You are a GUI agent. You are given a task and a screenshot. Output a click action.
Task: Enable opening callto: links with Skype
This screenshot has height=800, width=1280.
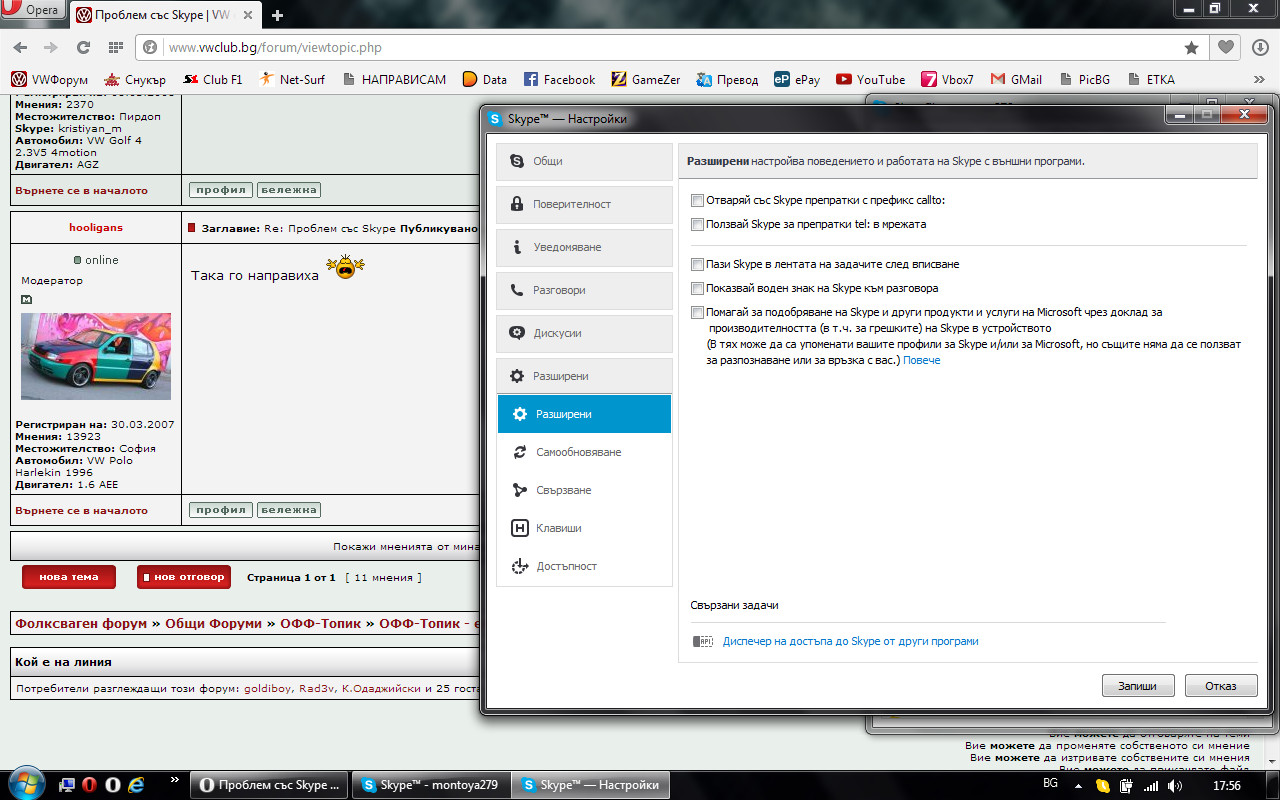(x=697, y=200)
